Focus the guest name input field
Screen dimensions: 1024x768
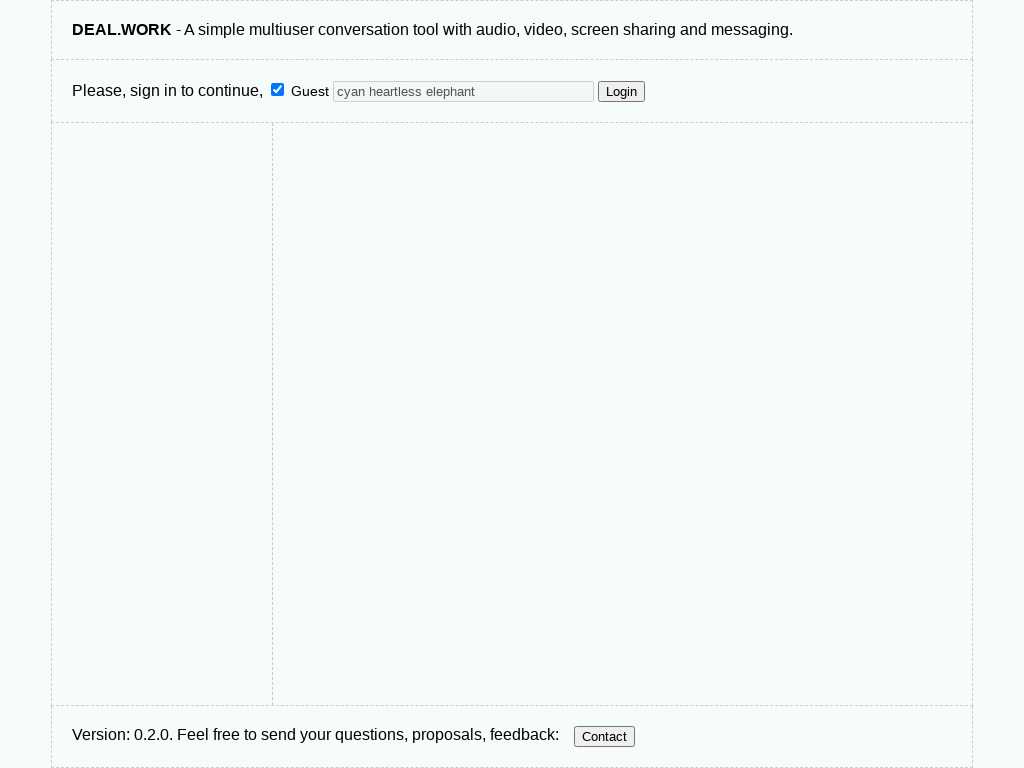(x=463, y=91)
